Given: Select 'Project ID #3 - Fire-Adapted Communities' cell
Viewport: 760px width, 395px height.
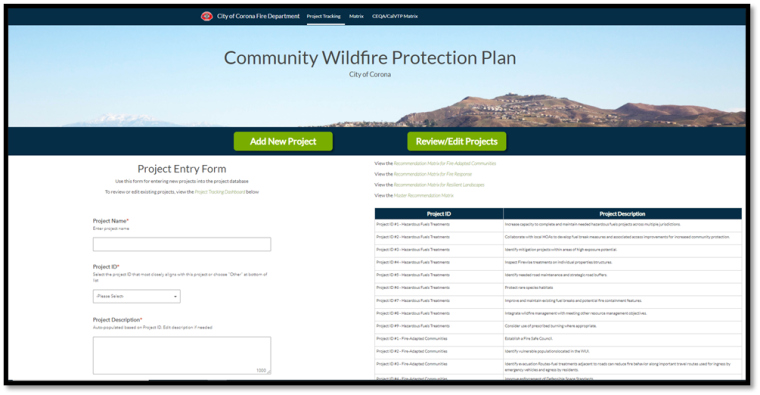Looking at the screenshot, I should tap(439, 366).
